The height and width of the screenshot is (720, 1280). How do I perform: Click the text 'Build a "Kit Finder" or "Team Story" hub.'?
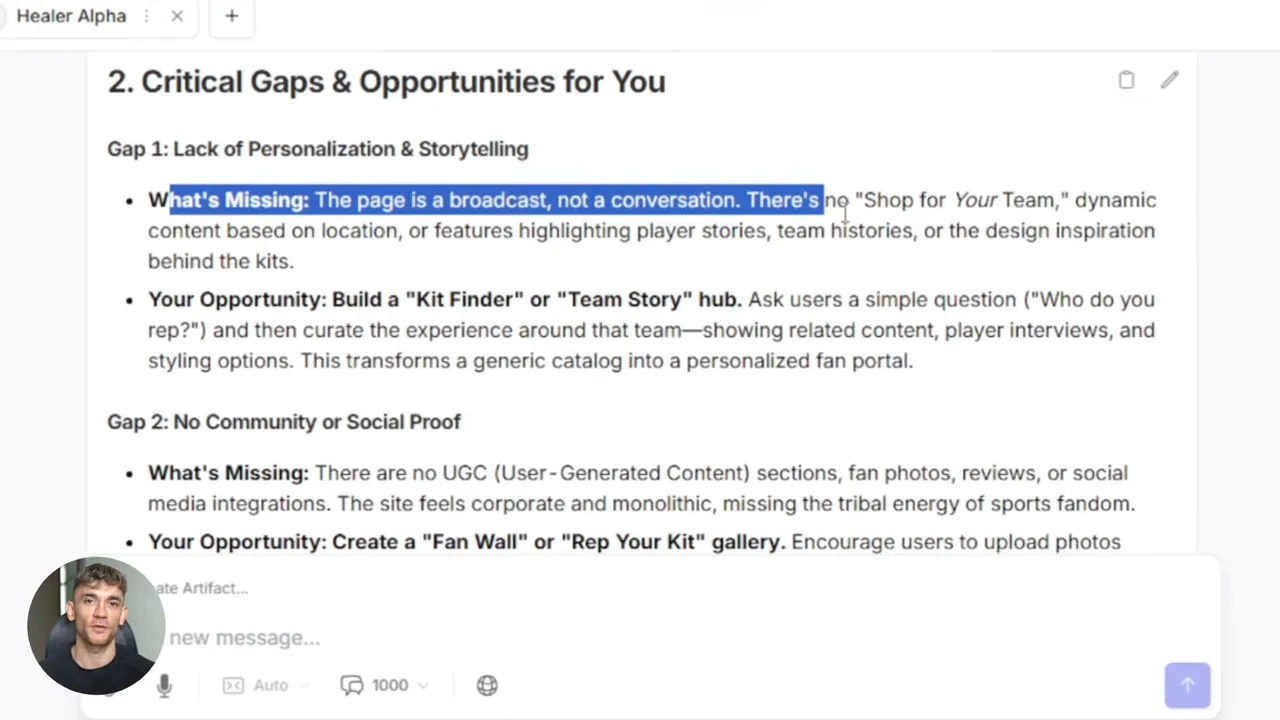(x=537, y=300)
